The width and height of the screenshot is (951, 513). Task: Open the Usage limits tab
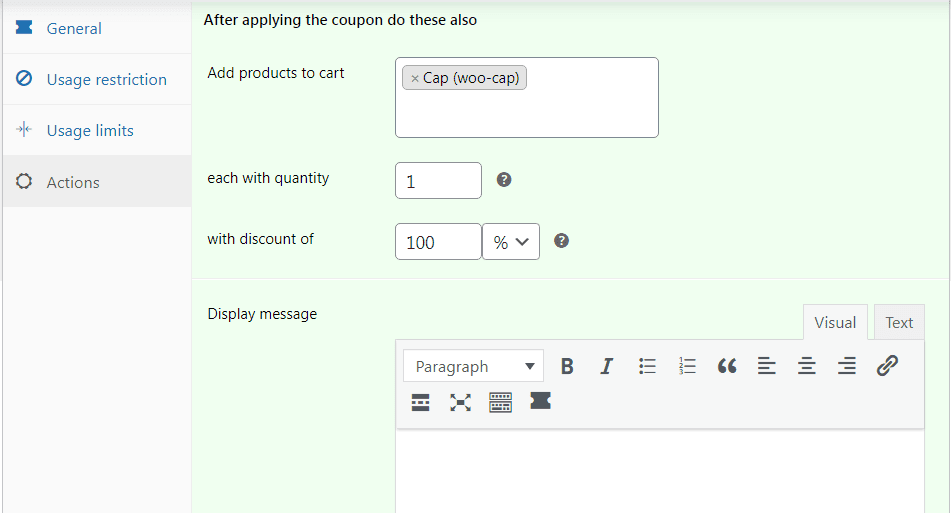(97, 130)
